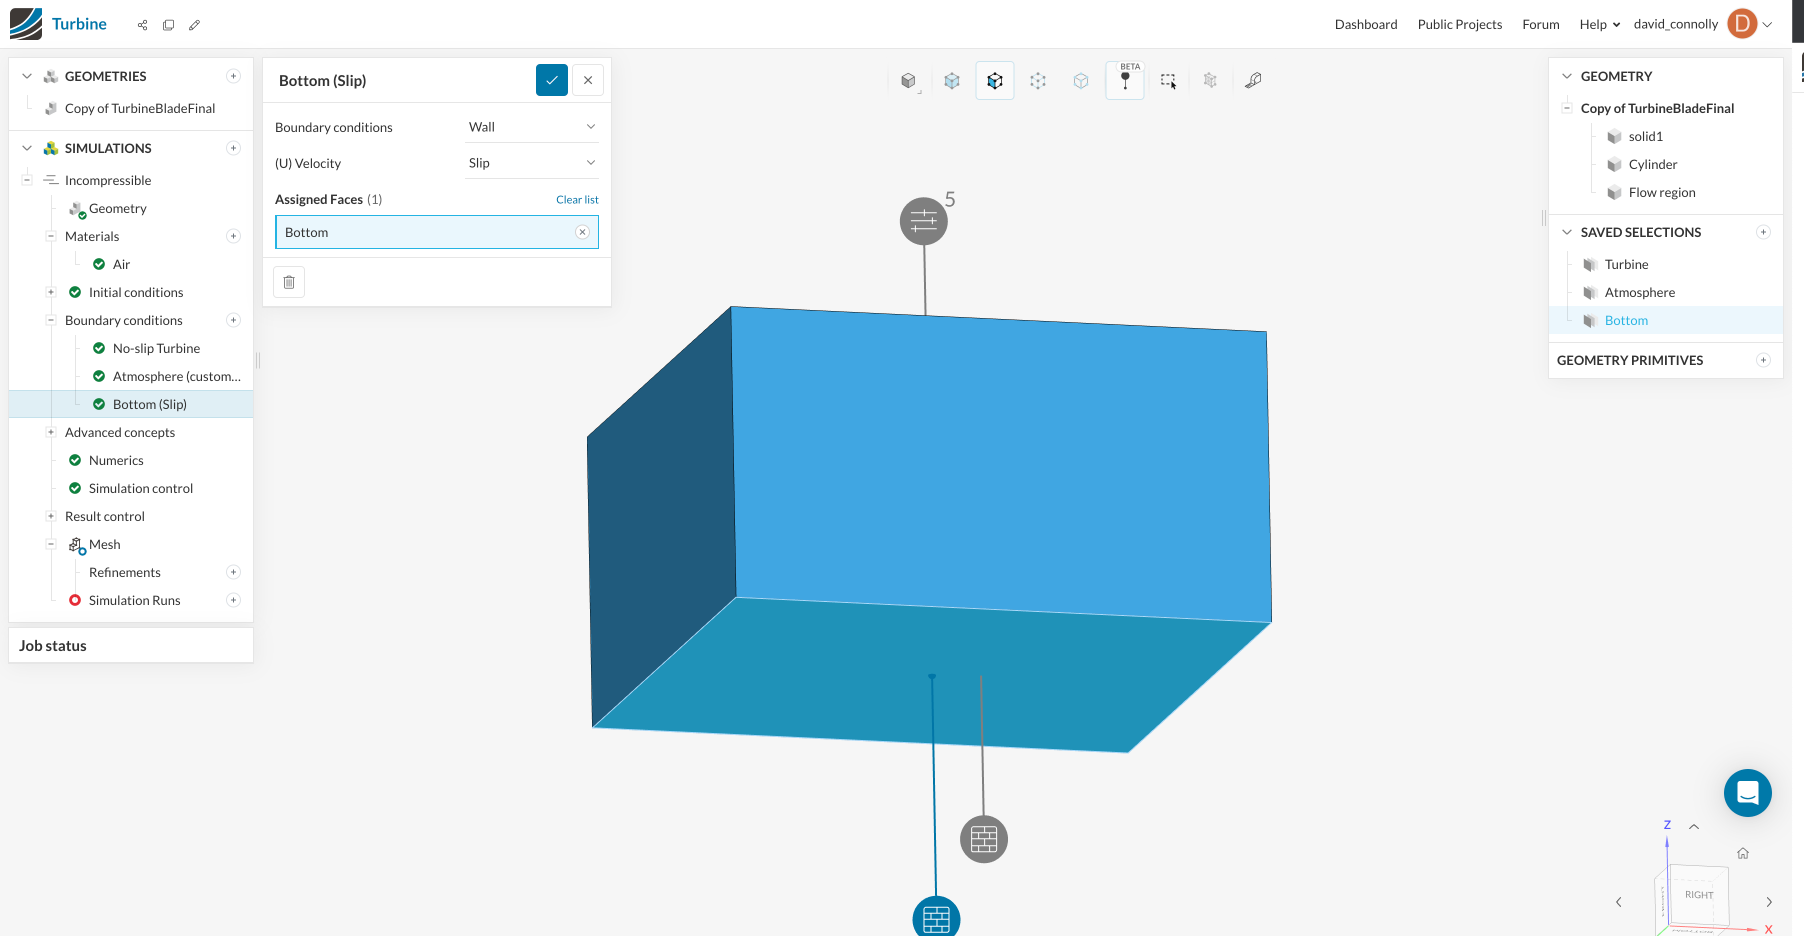Activate the select edges cube tool
Screen dimensions: 1804x936
1081,81
